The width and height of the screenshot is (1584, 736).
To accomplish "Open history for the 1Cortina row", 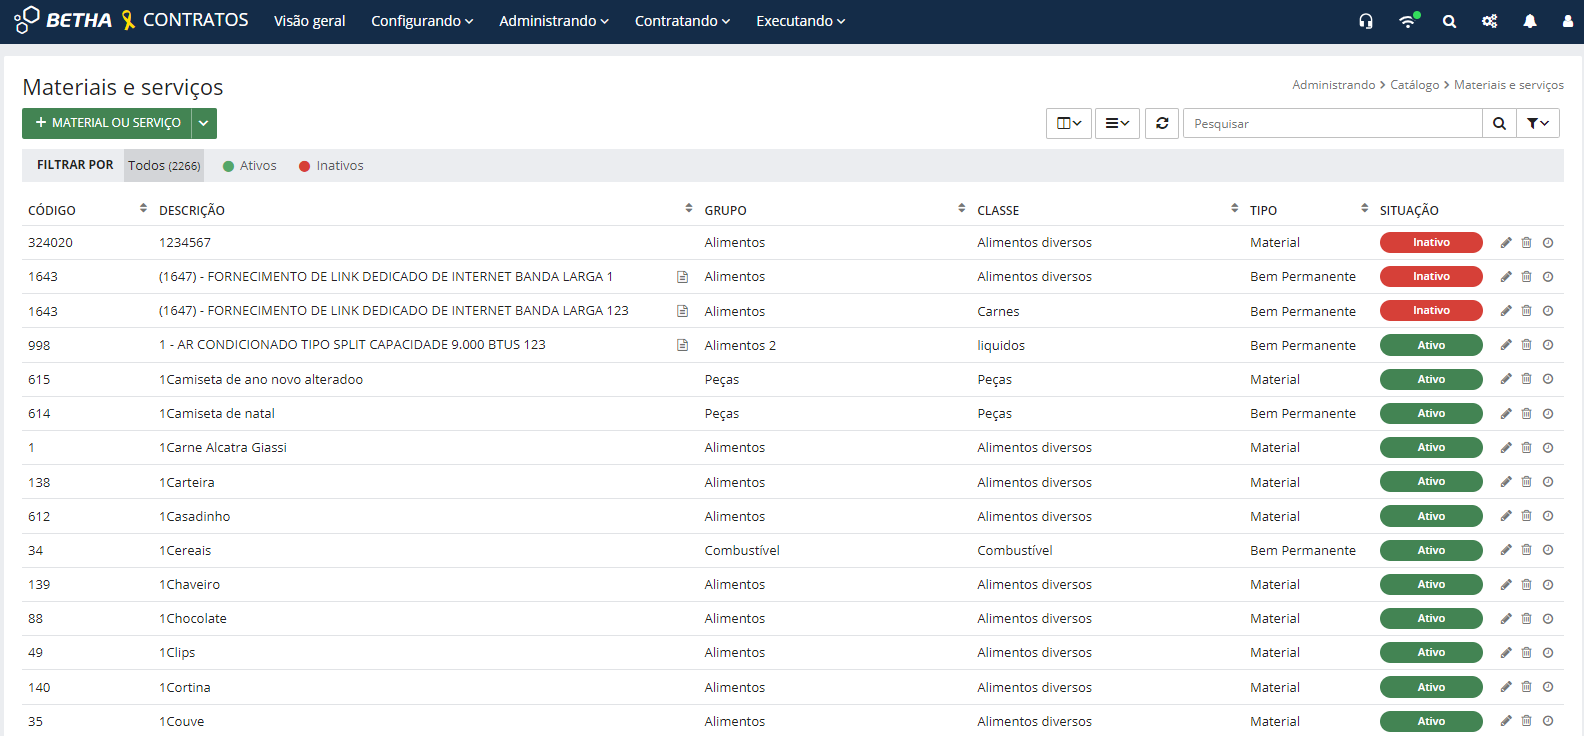I will point(1548,687).
